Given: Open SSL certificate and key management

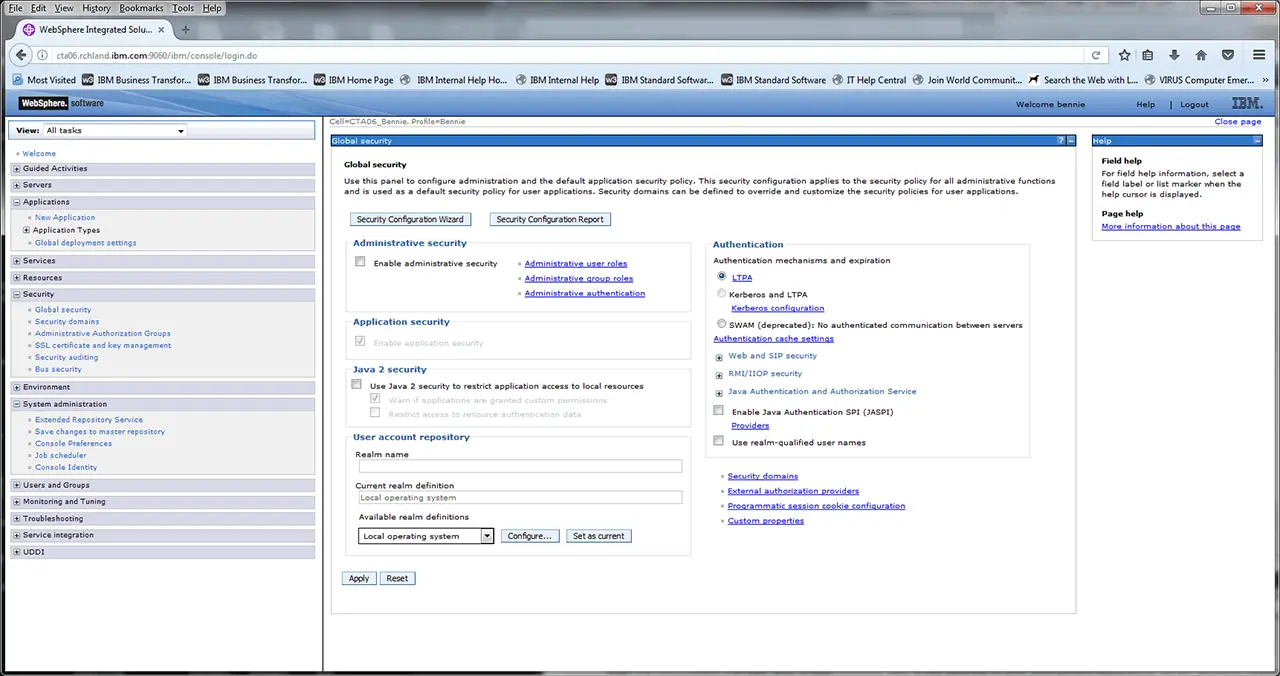Looking at the screenshot, I should pos(103,345).
